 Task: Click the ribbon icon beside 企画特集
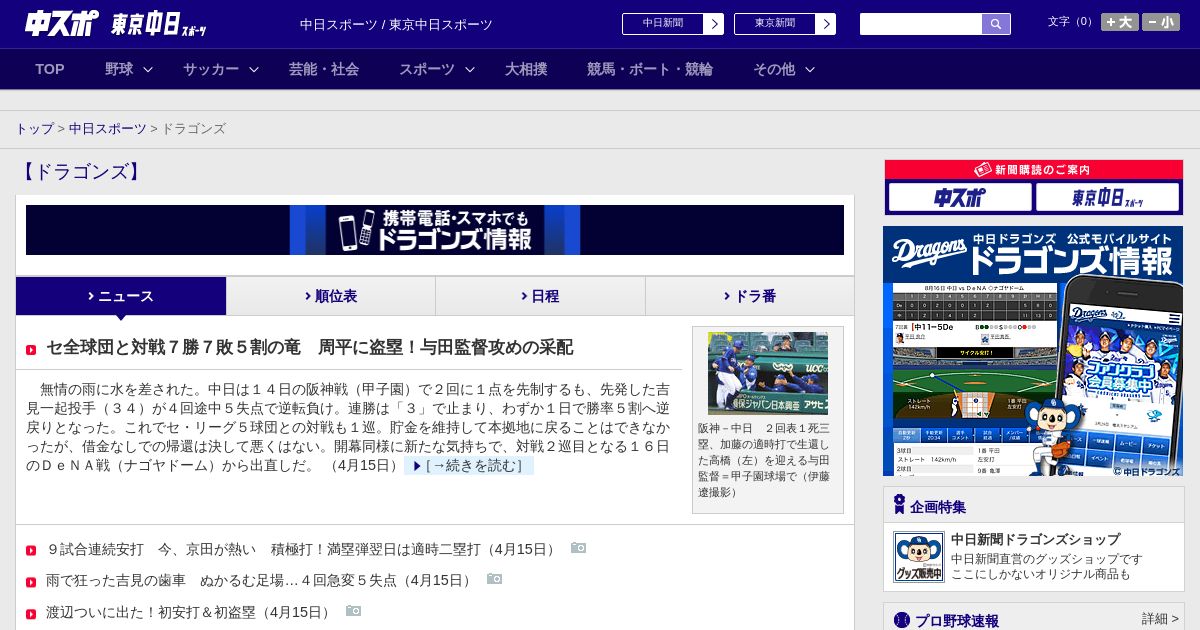(x=899, y=504)
